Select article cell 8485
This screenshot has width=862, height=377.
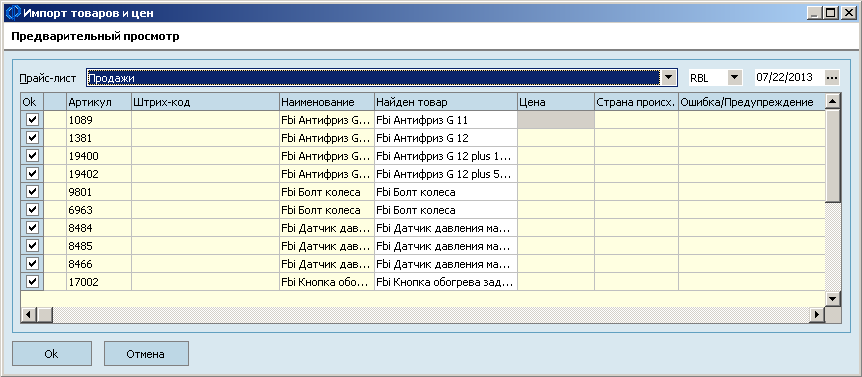(98, 246)
